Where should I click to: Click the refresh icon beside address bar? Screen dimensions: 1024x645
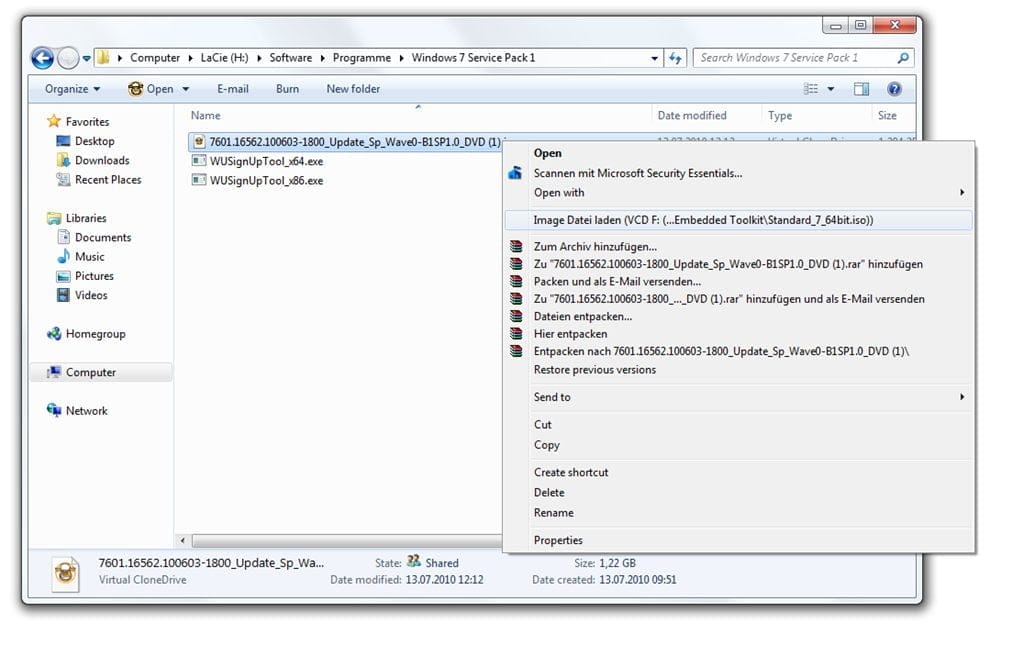click(676, 58)
